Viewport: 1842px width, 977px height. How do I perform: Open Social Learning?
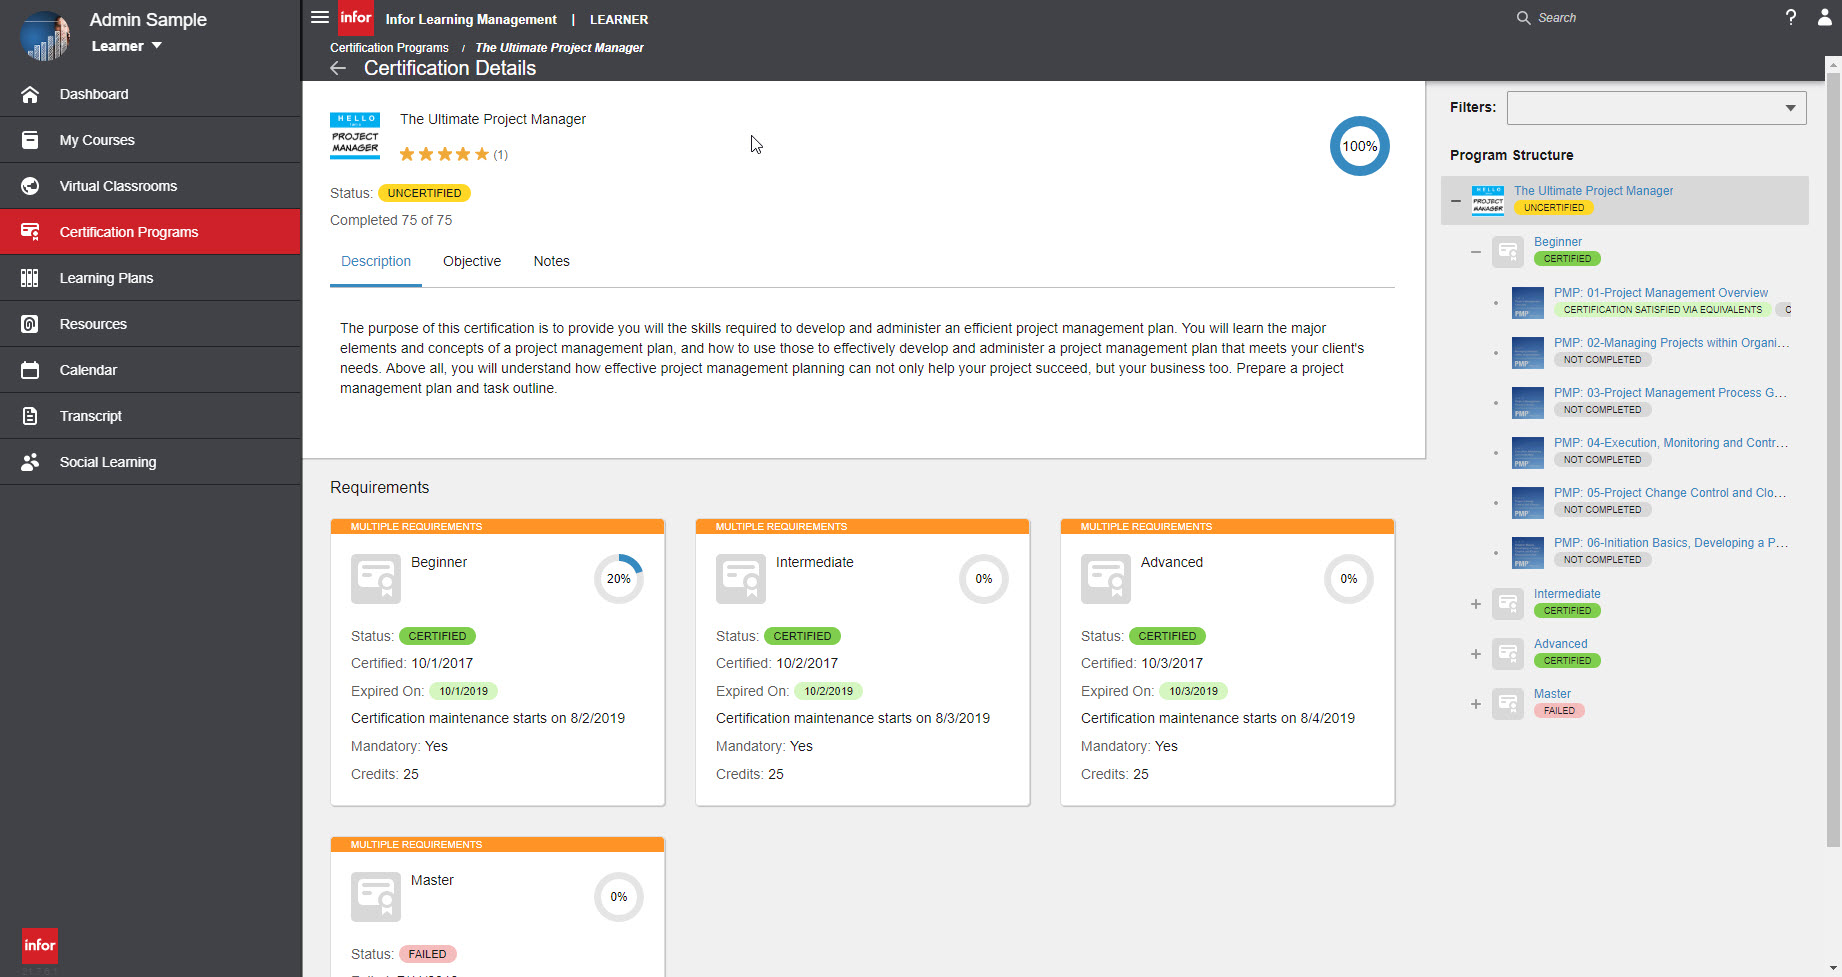point(108,461)
